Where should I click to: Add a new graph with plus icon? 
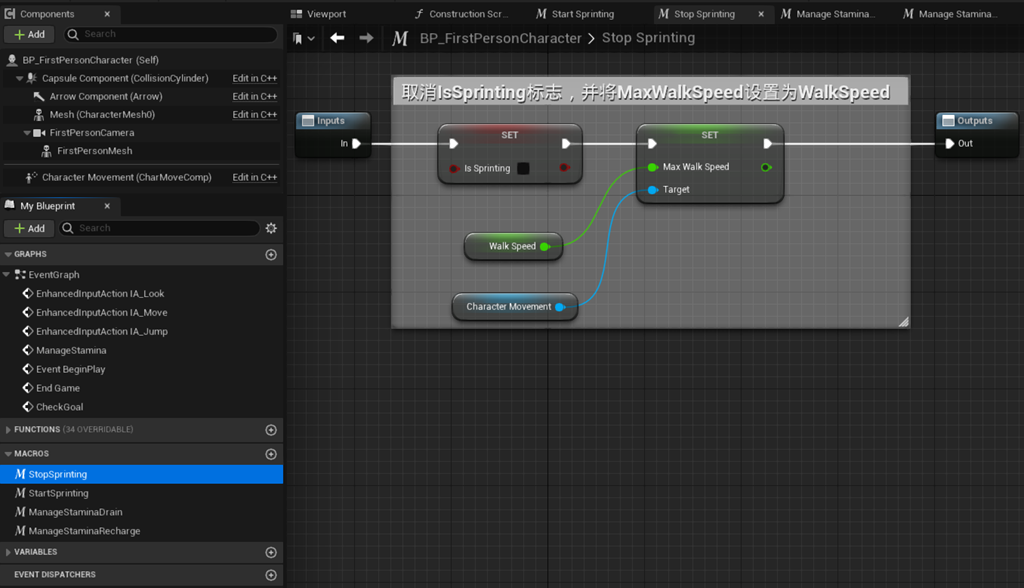(271, 255)
